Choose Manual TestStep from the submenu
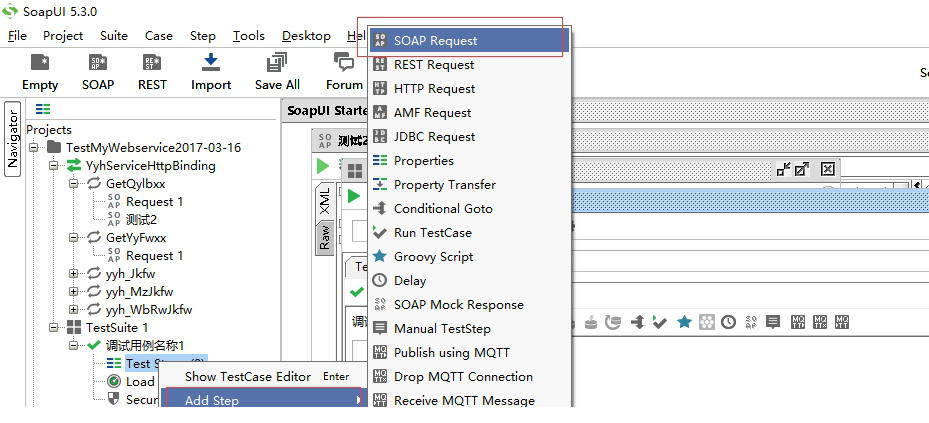The image size is (929, 423). pos(469,329)
